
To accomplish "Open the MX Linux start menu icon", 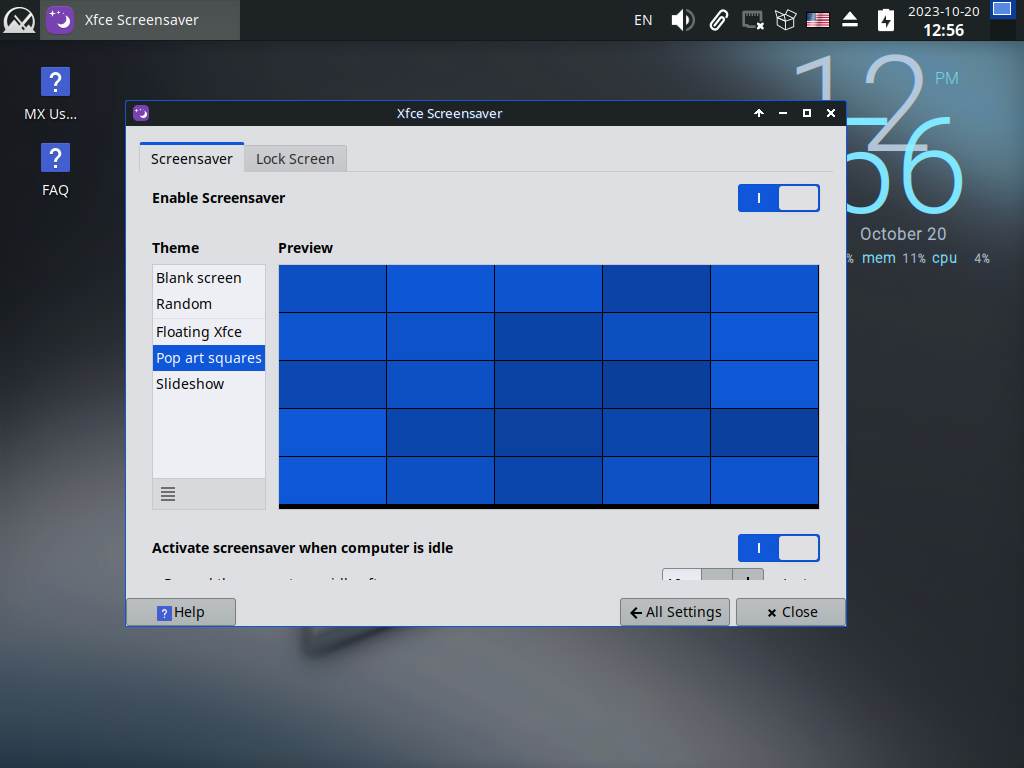I will (19, 20).
